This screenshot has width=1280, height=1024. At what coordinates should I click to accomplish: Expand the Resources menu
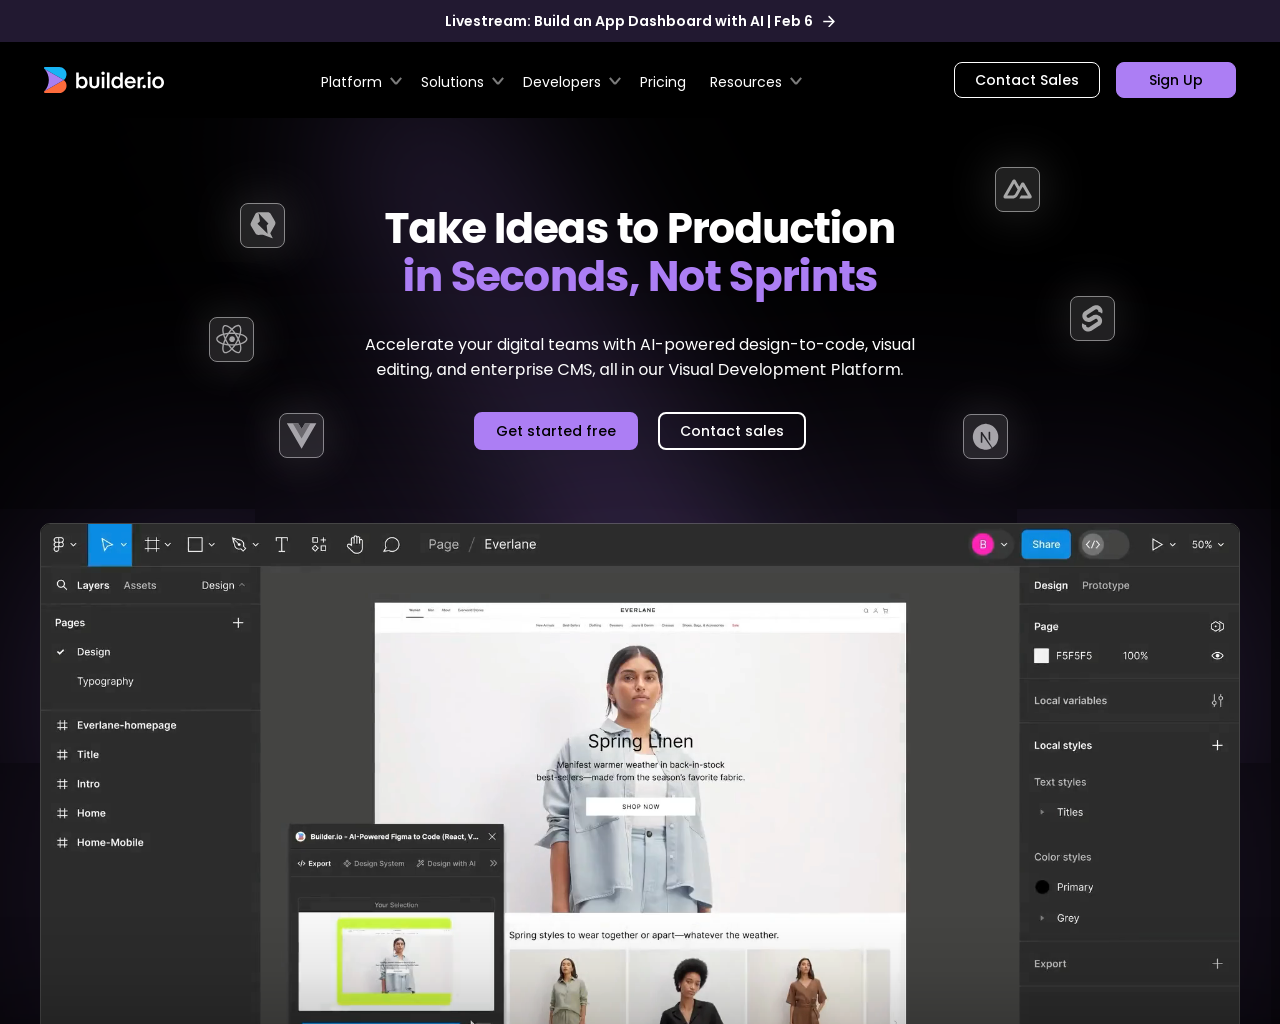(x=756, y=81)
